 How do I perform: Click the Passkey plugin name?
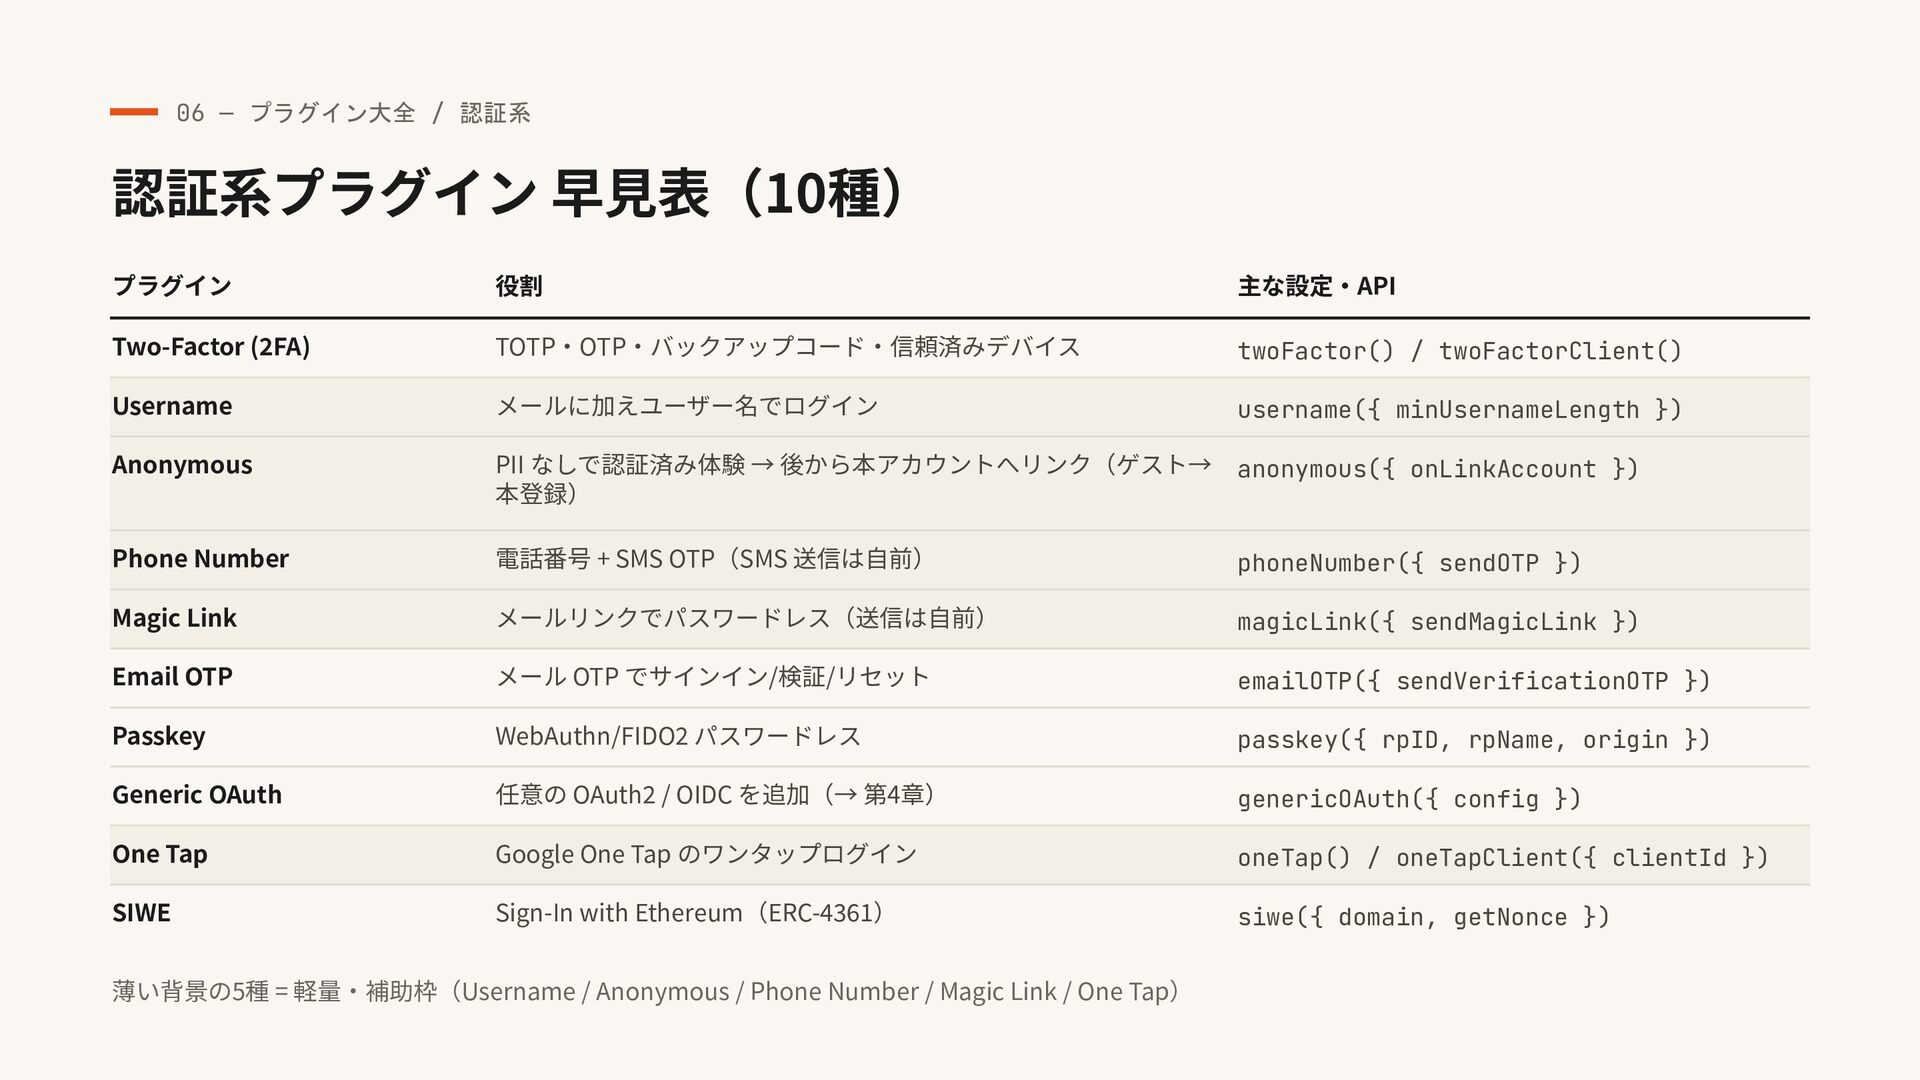(x=159, y=736)
